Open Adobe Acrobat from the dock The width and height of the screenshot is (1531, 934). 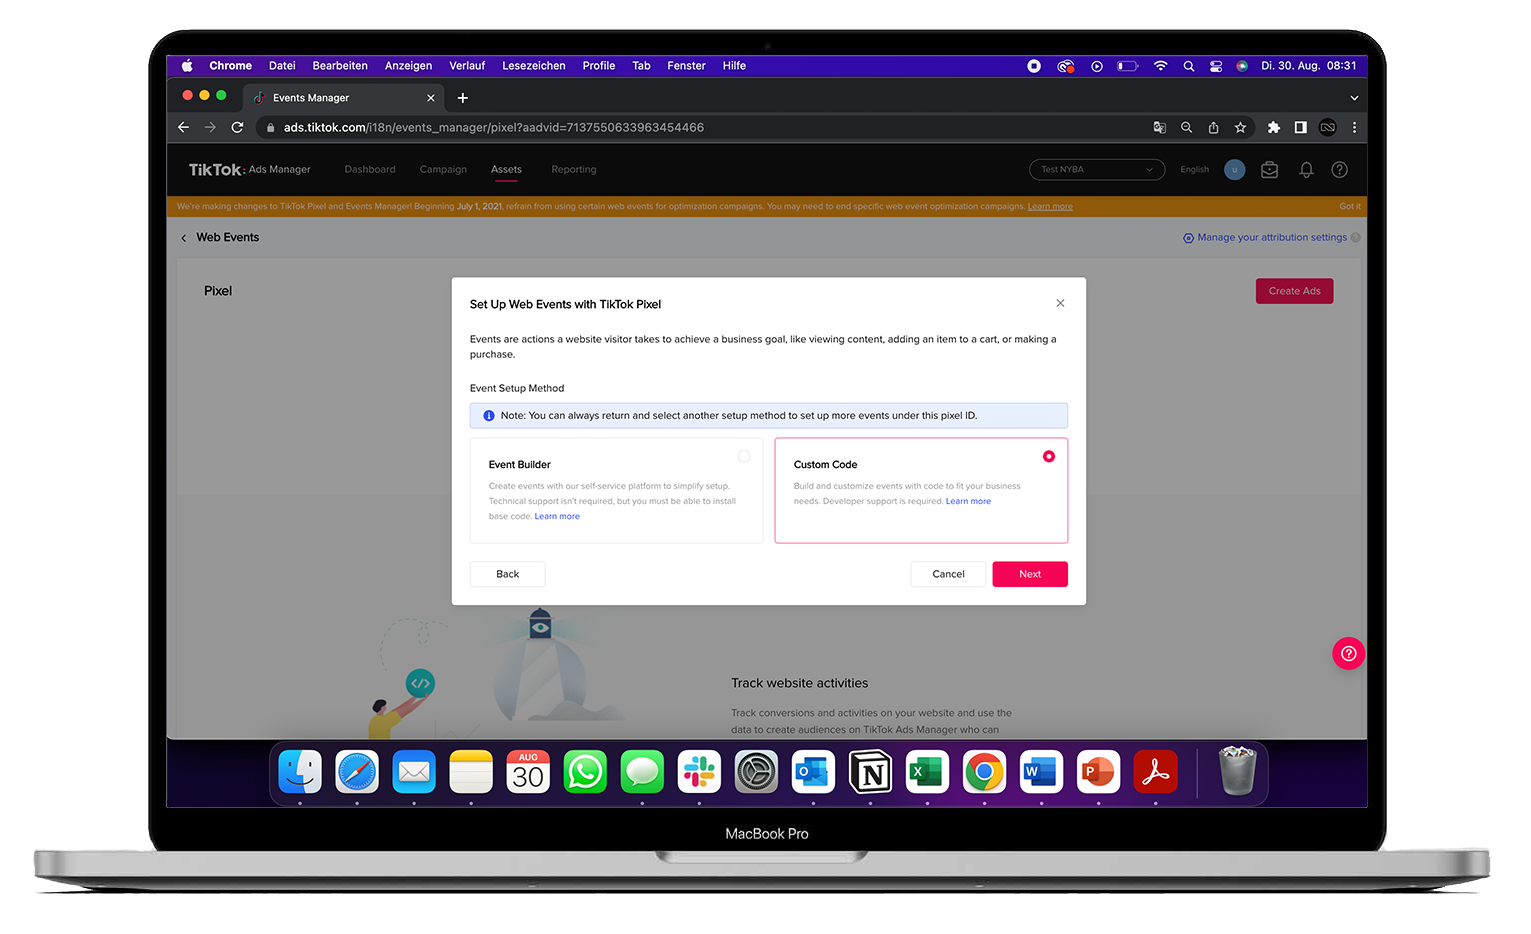(1155, 772)
